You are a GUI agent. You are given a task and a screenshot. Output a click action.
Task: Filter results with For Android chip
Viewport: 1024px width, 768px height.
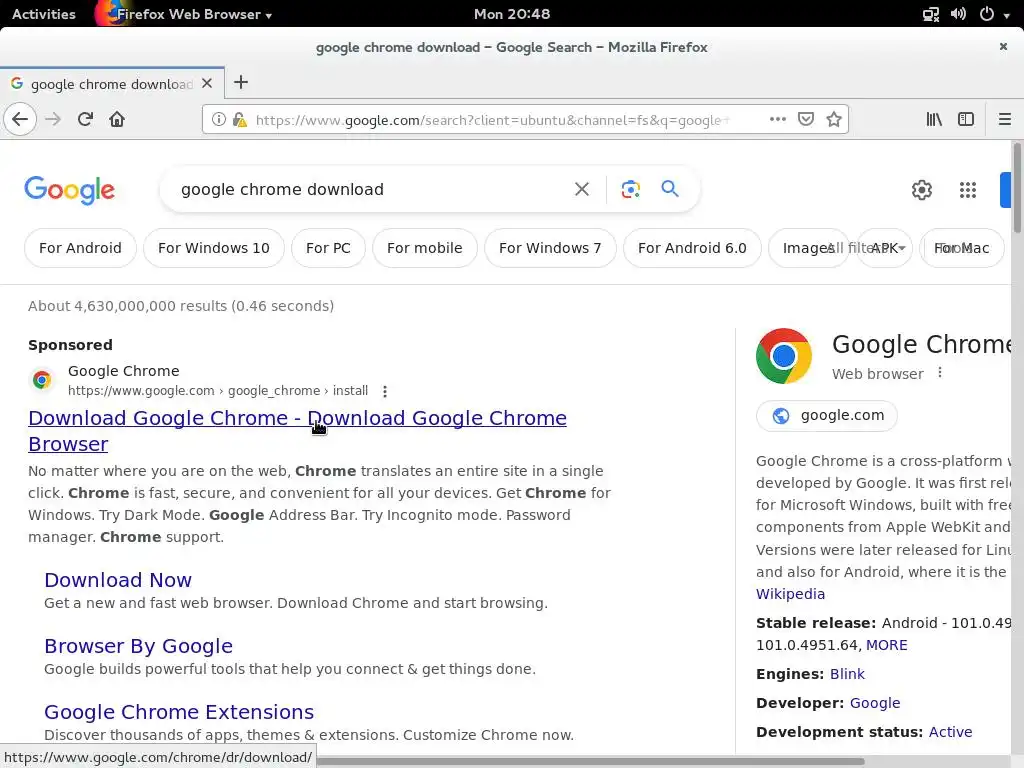pyautogui.click(x=80, y=248)
